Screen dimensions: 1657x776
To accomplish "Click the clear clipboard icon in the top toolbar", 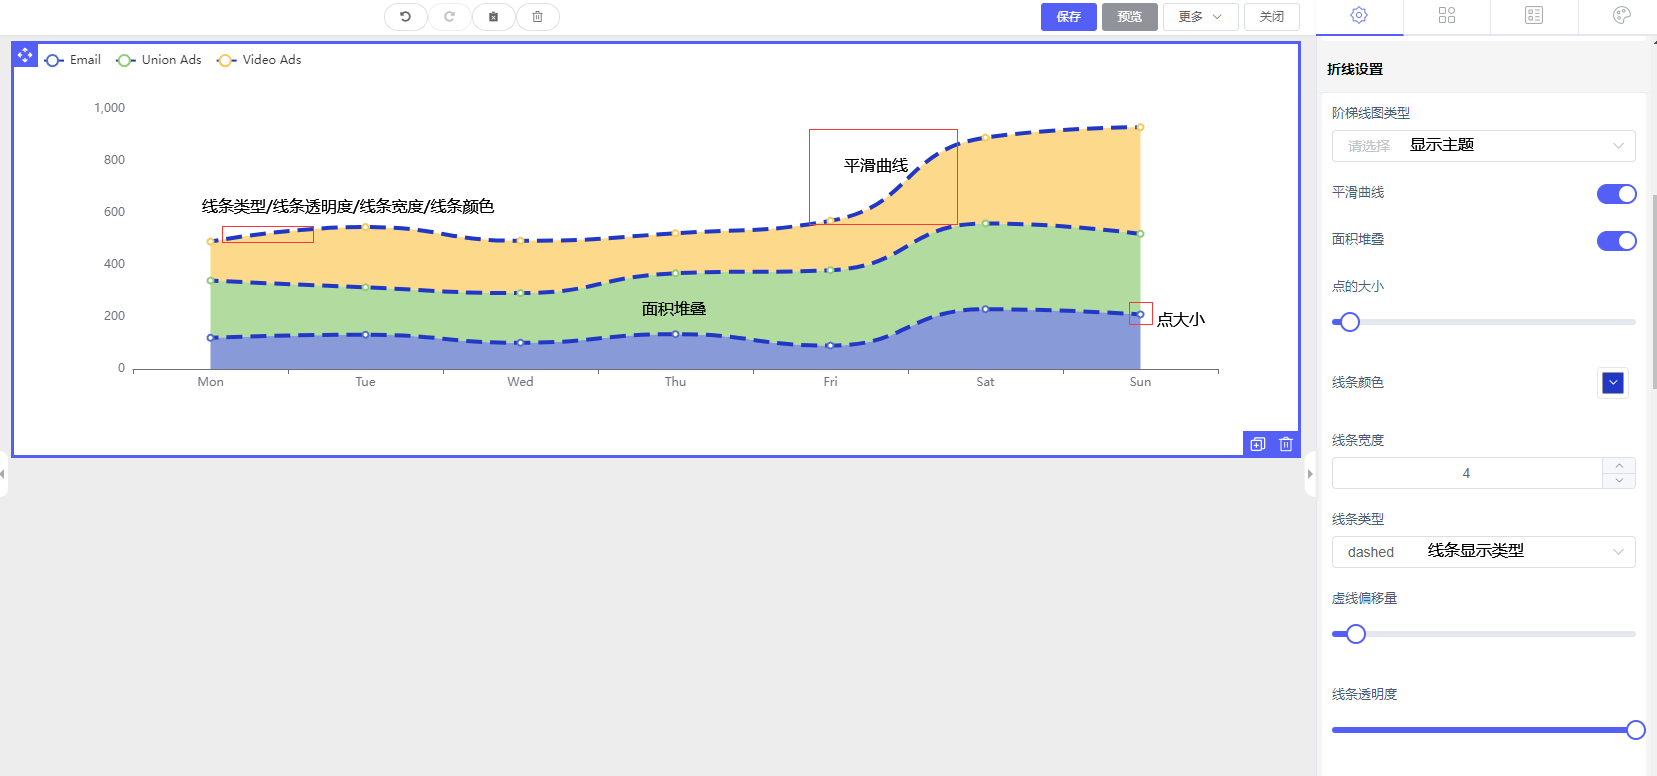I will [x=493, y=17].
